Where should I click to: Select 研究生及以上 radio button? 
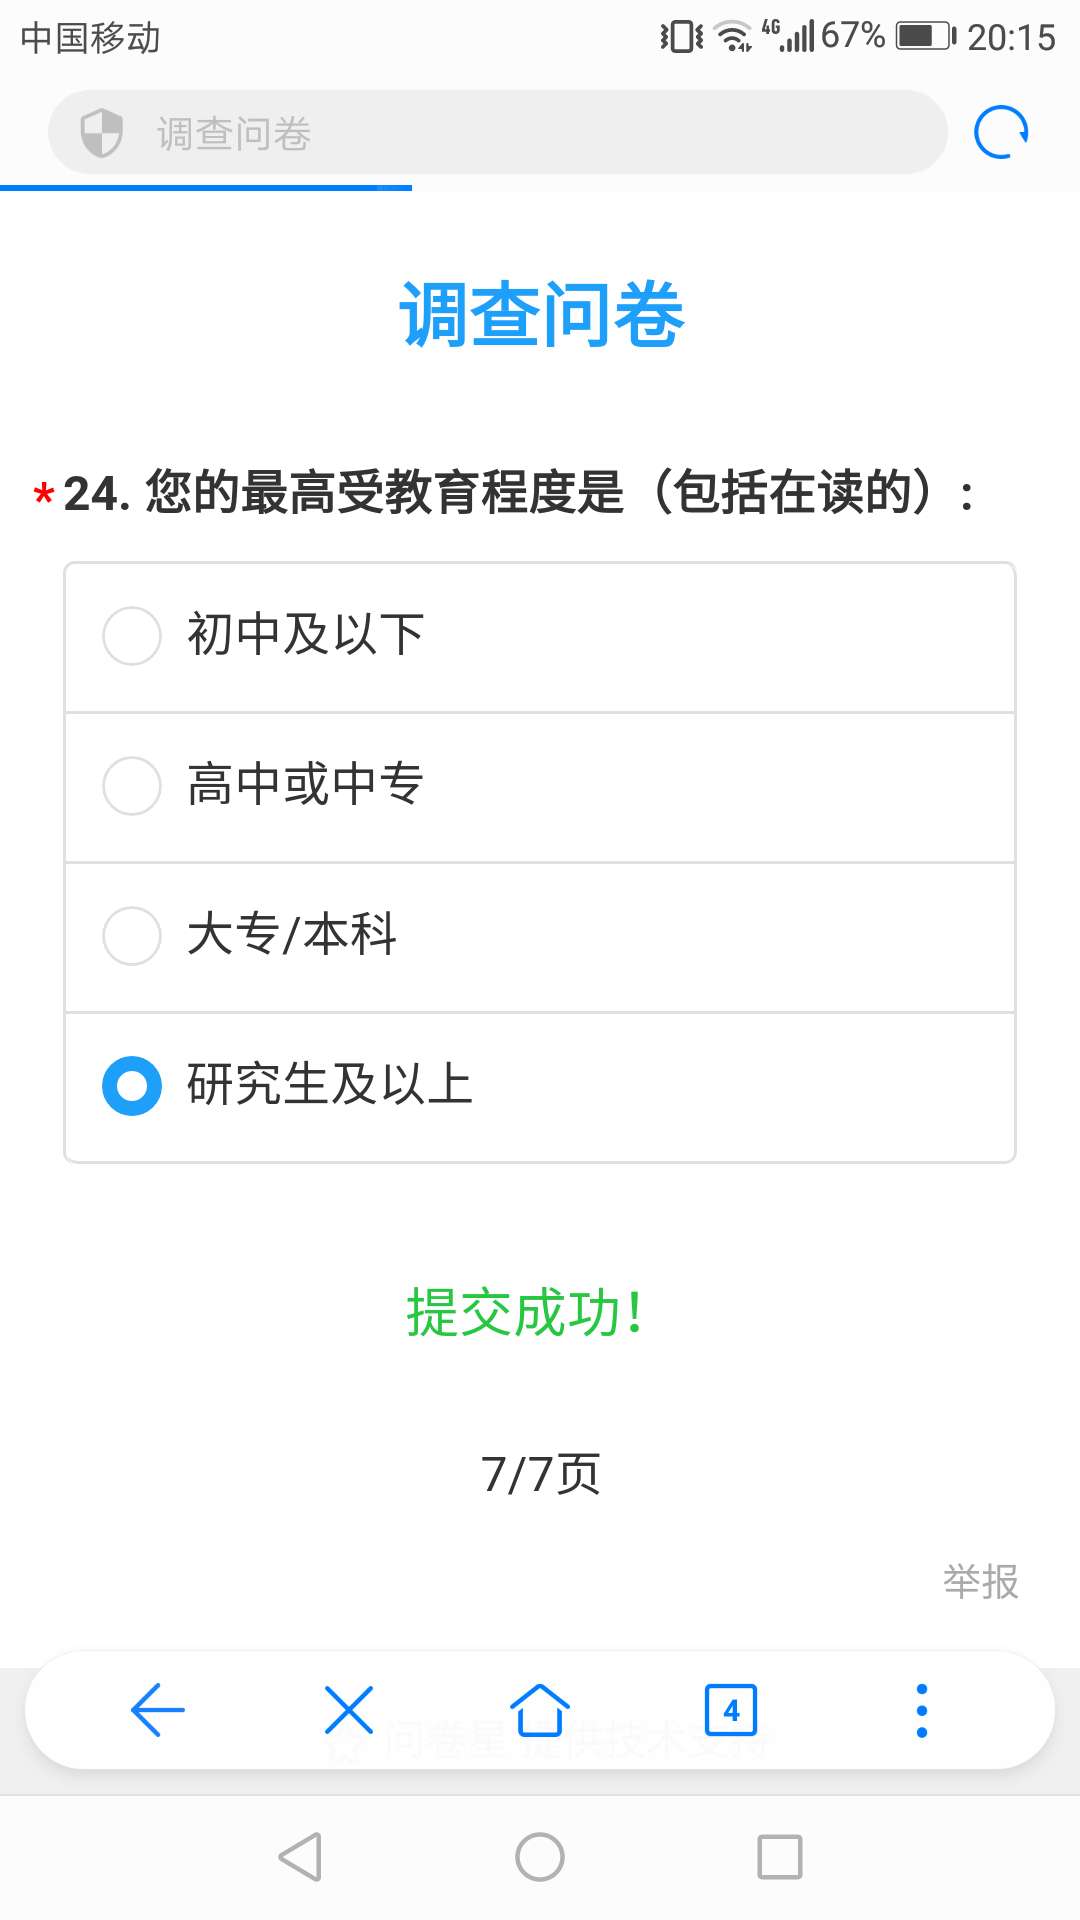(132, 1085)
